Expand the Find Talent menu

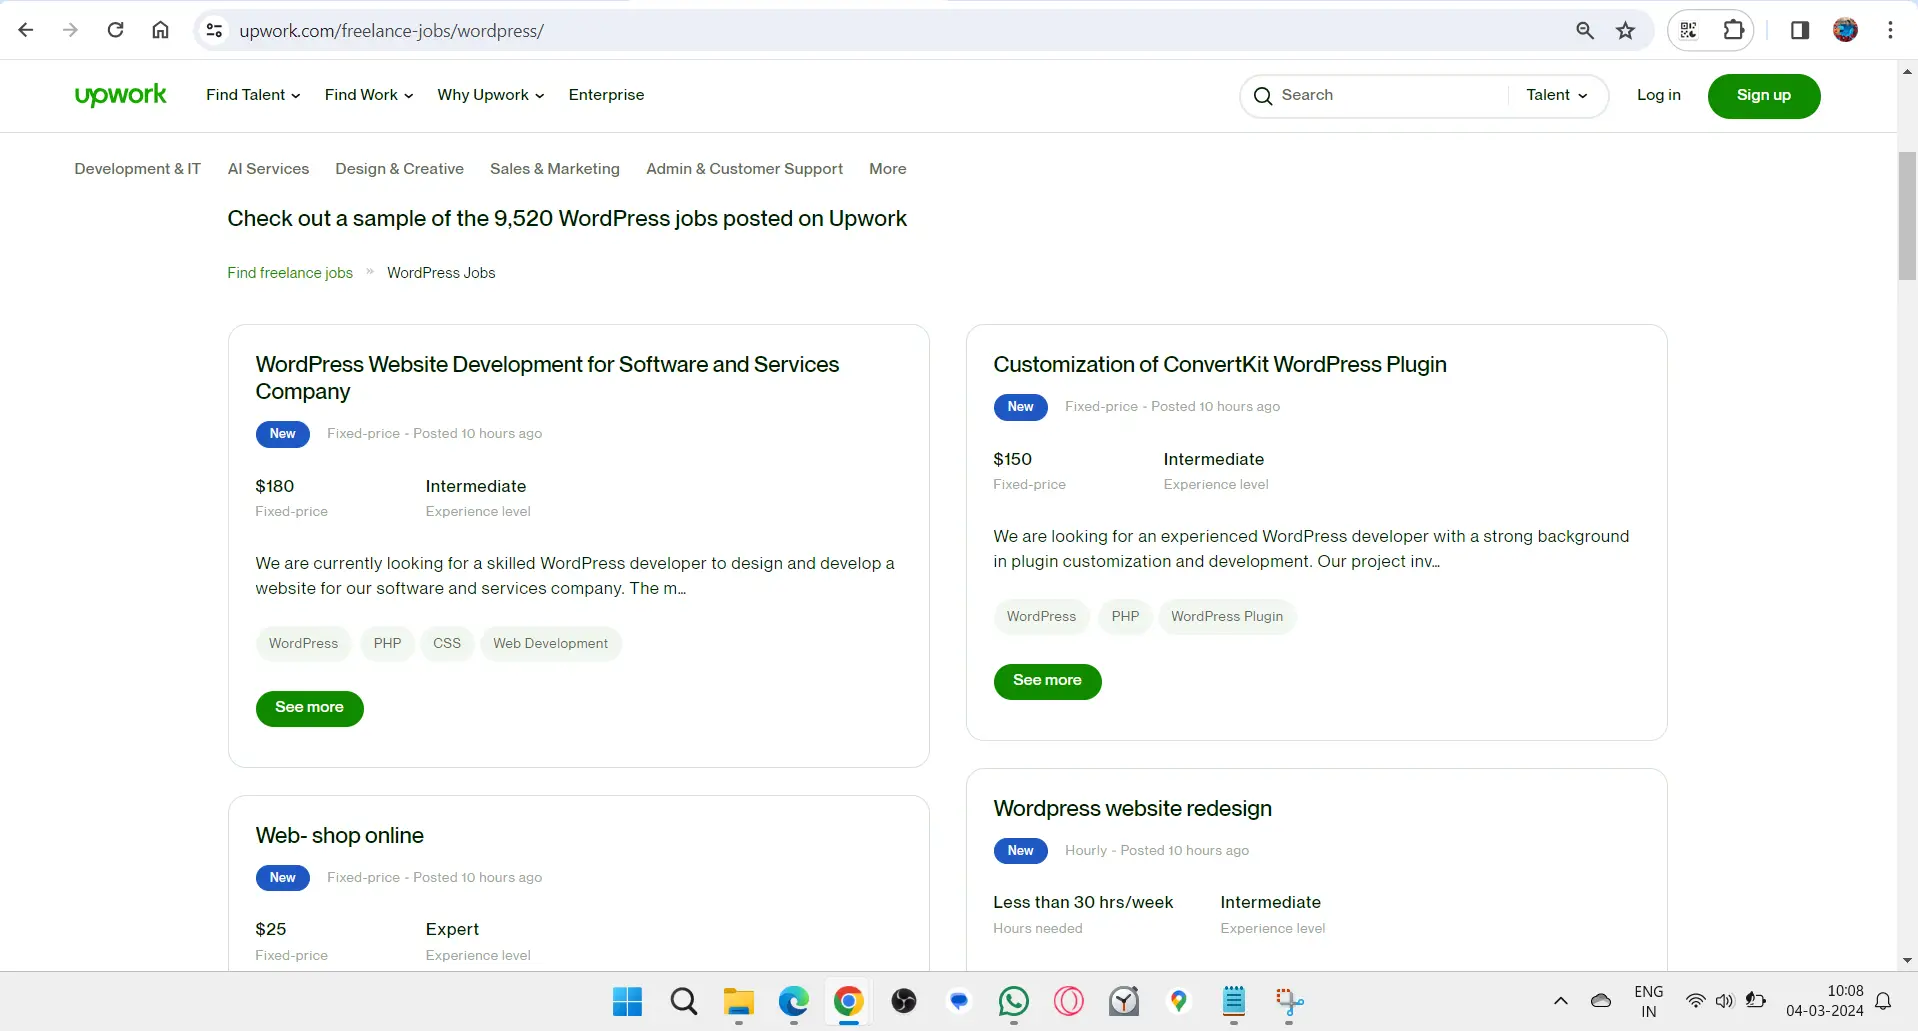pyautogui.click(x=253, y=95)
